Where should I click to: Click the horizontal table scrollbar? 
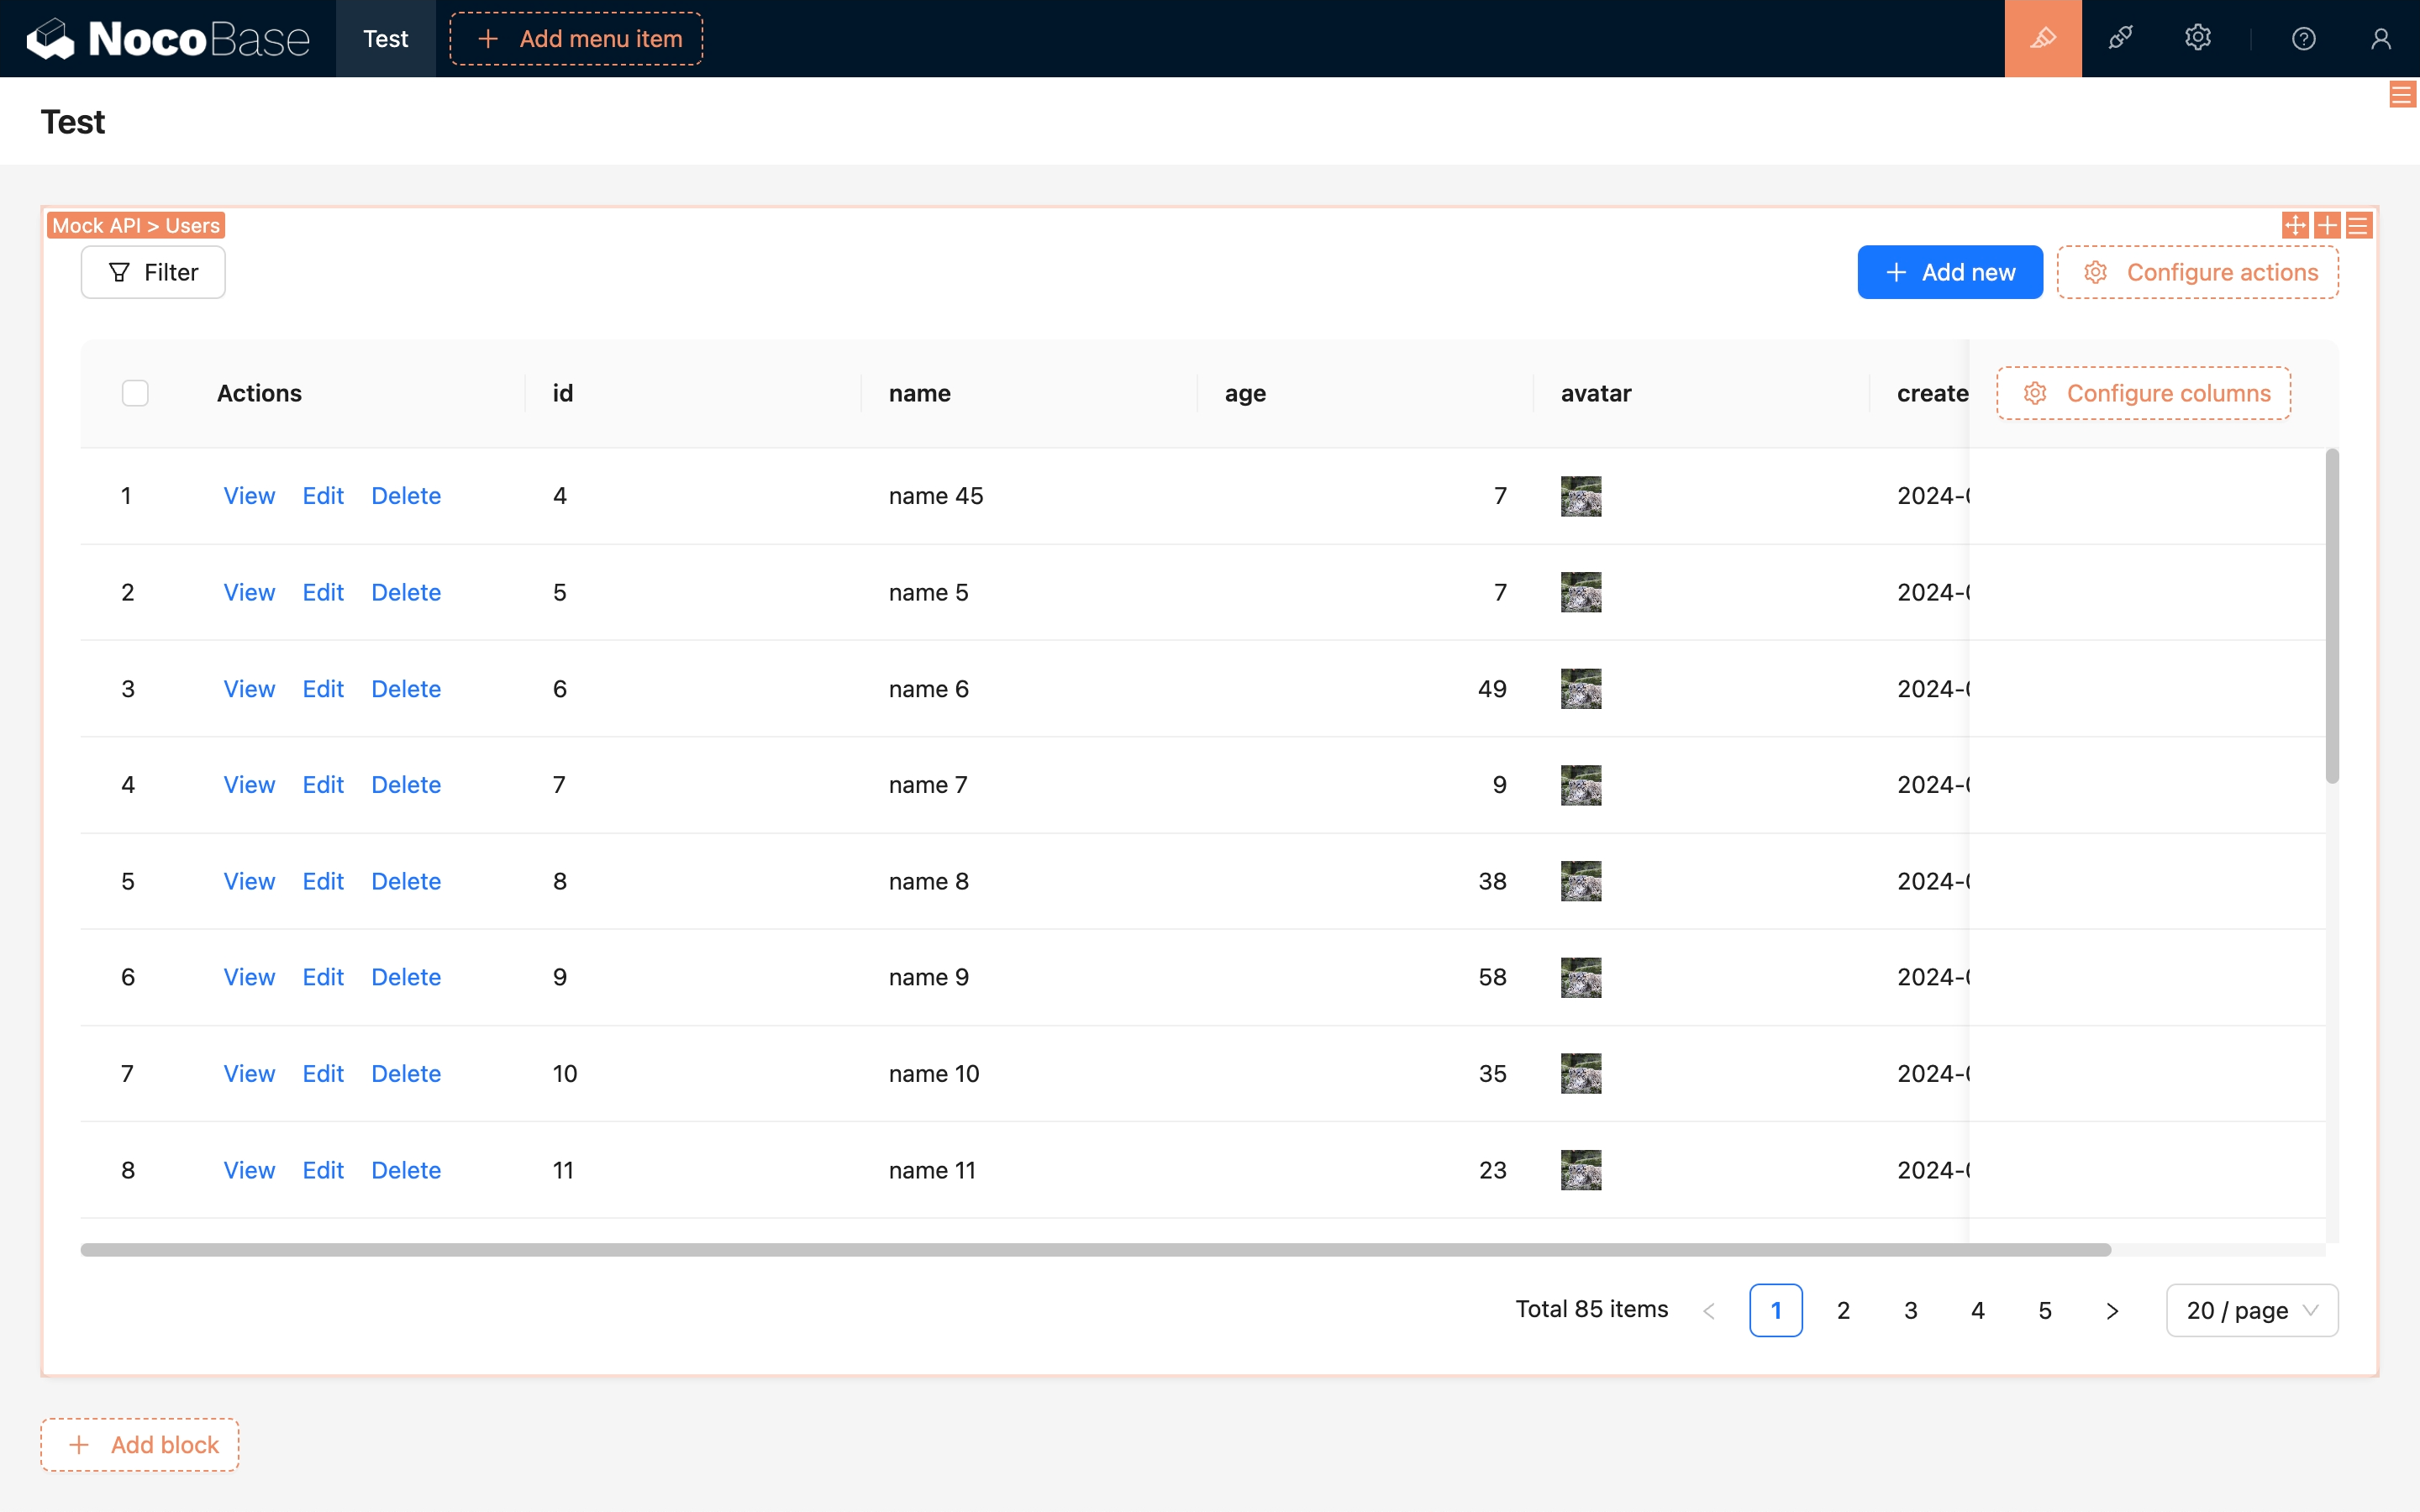1095,1250
